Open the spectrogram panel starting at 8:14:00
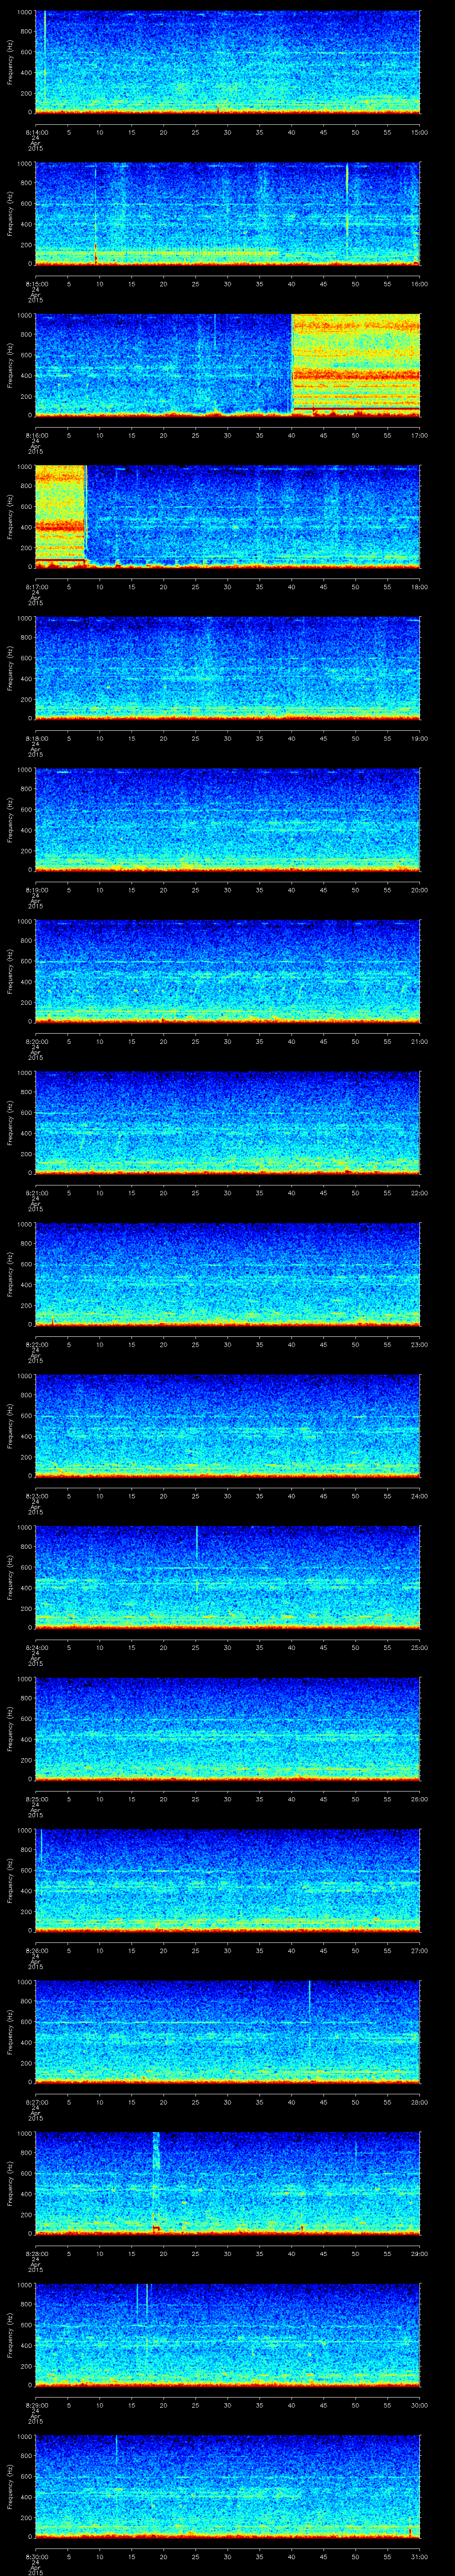Screen dimensions: 455x2576 [228, 62]
